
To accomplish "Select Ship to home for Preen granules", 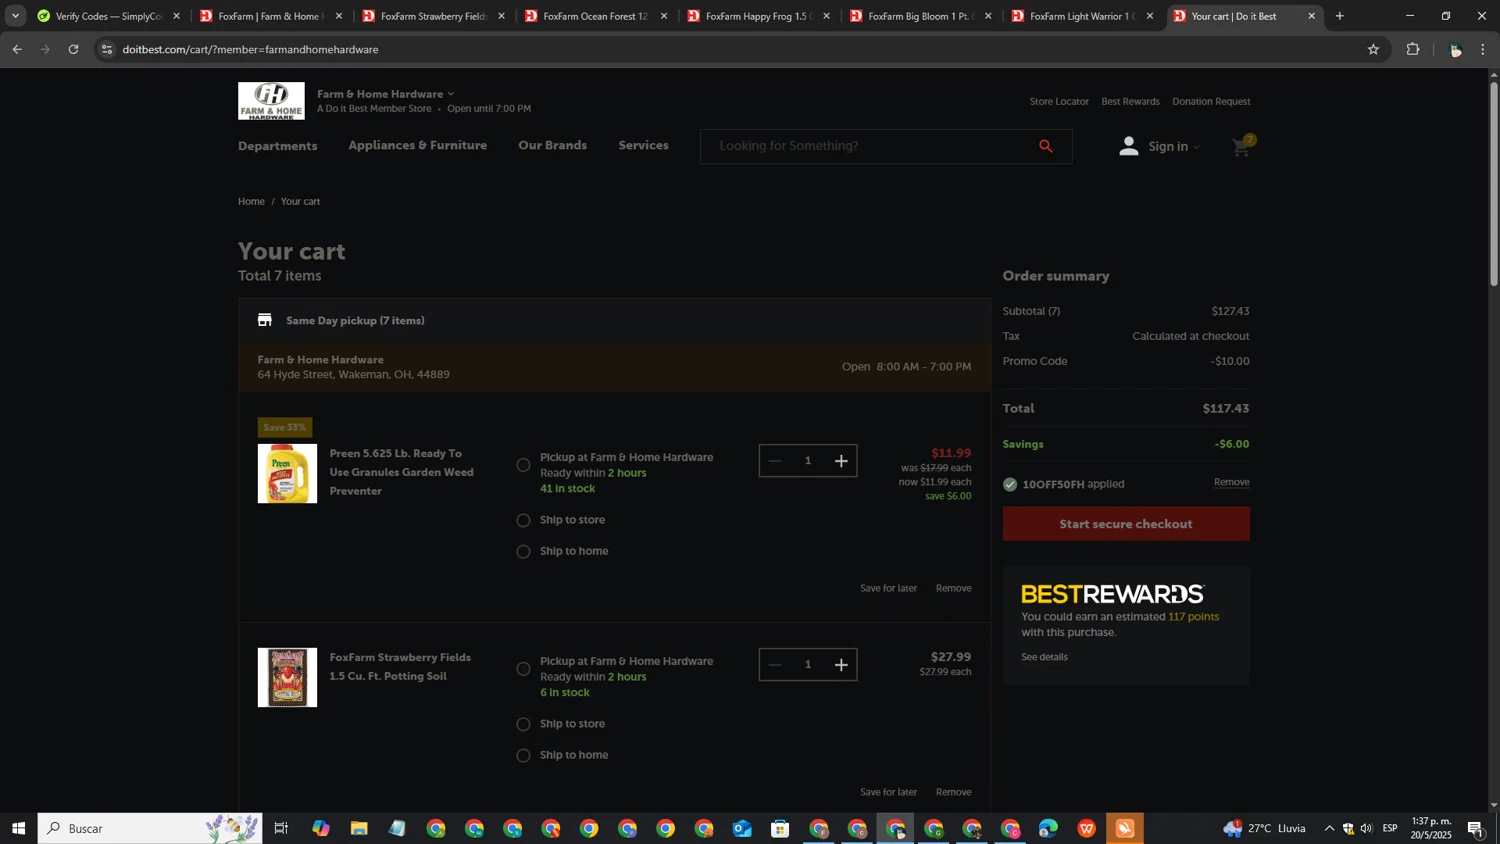I will coord(523,551).
